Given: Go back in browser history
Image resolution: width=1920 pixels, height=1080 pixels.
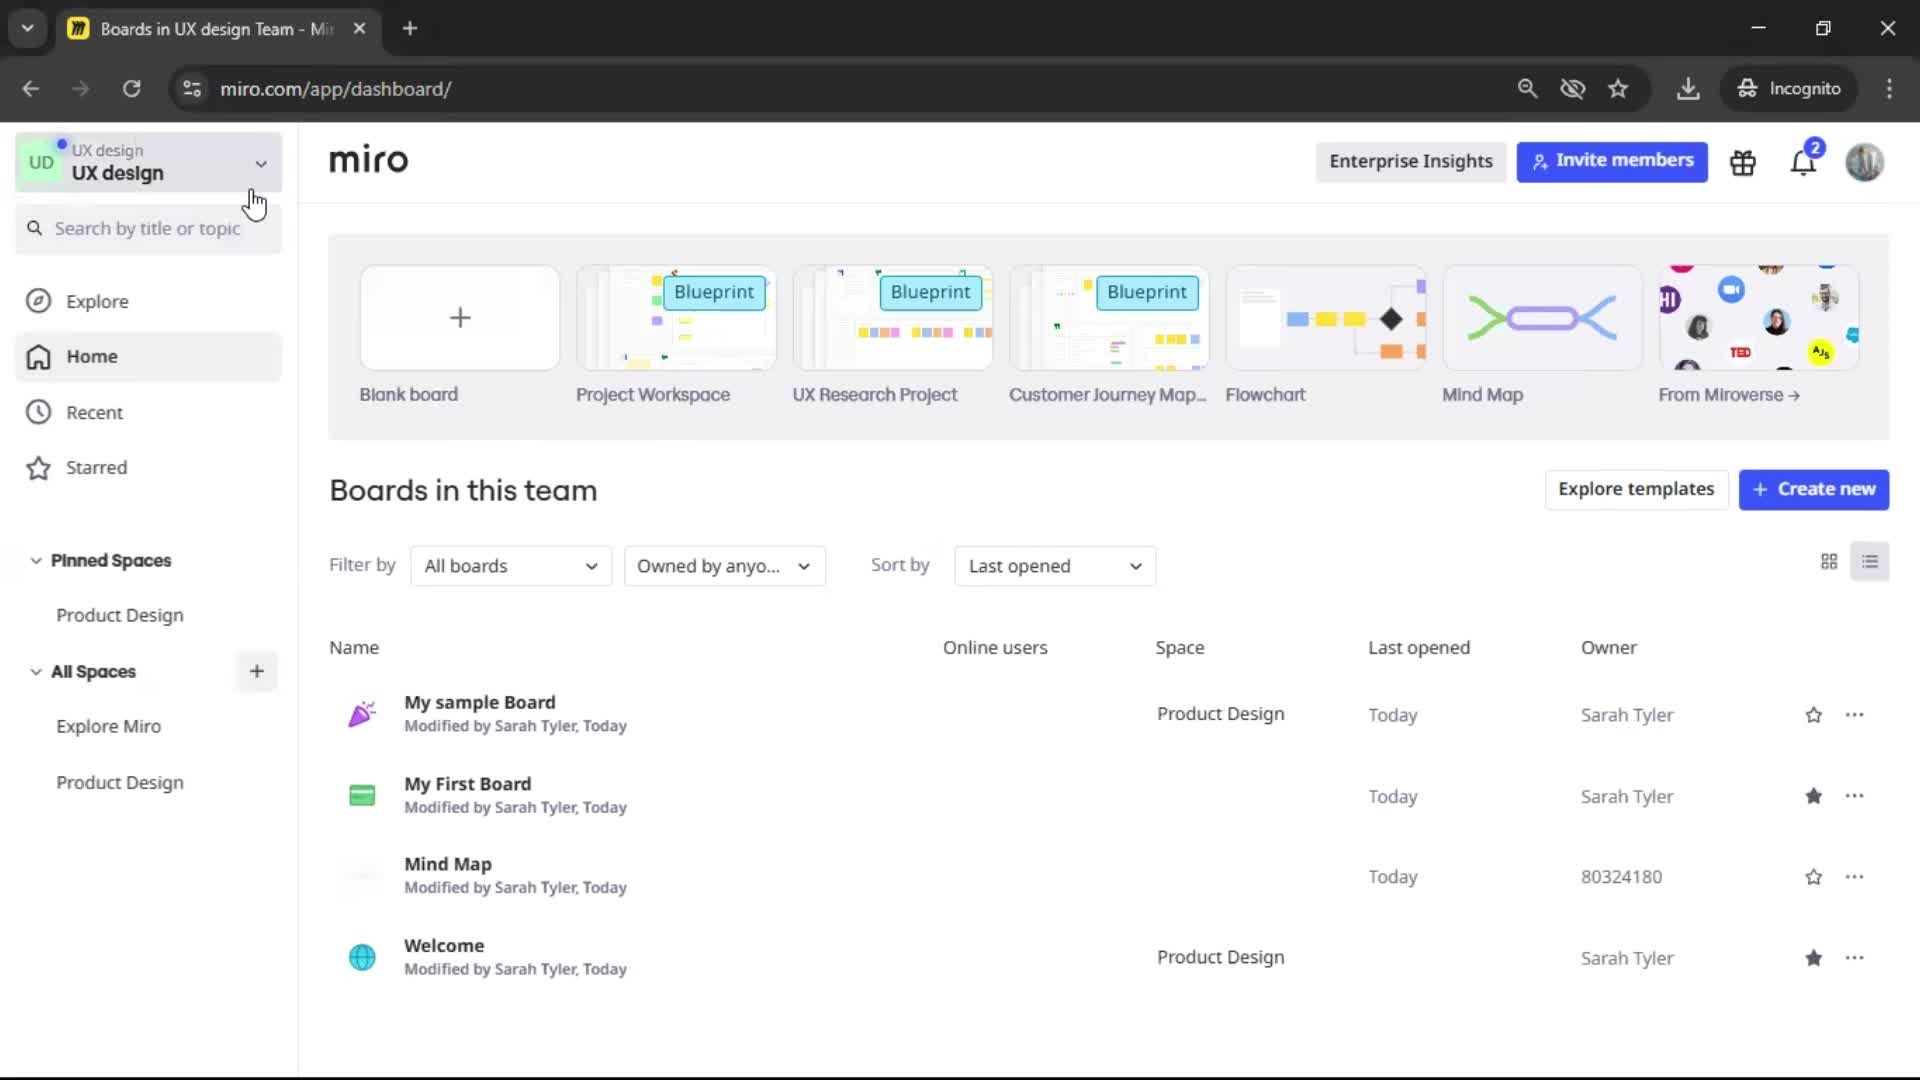Looking at the screenshot, I should pyautogui.click(x=31, y=89).
